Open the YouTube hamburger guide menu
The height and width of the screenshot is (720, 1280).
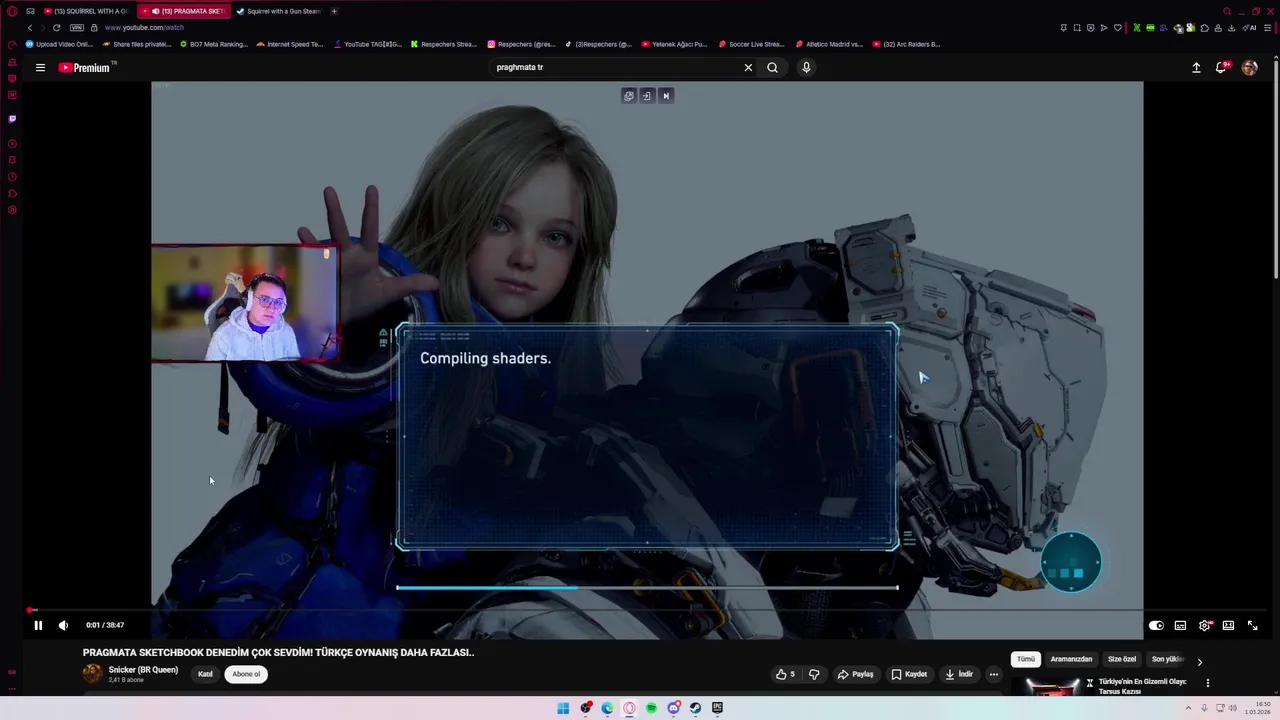click(40, 67)
